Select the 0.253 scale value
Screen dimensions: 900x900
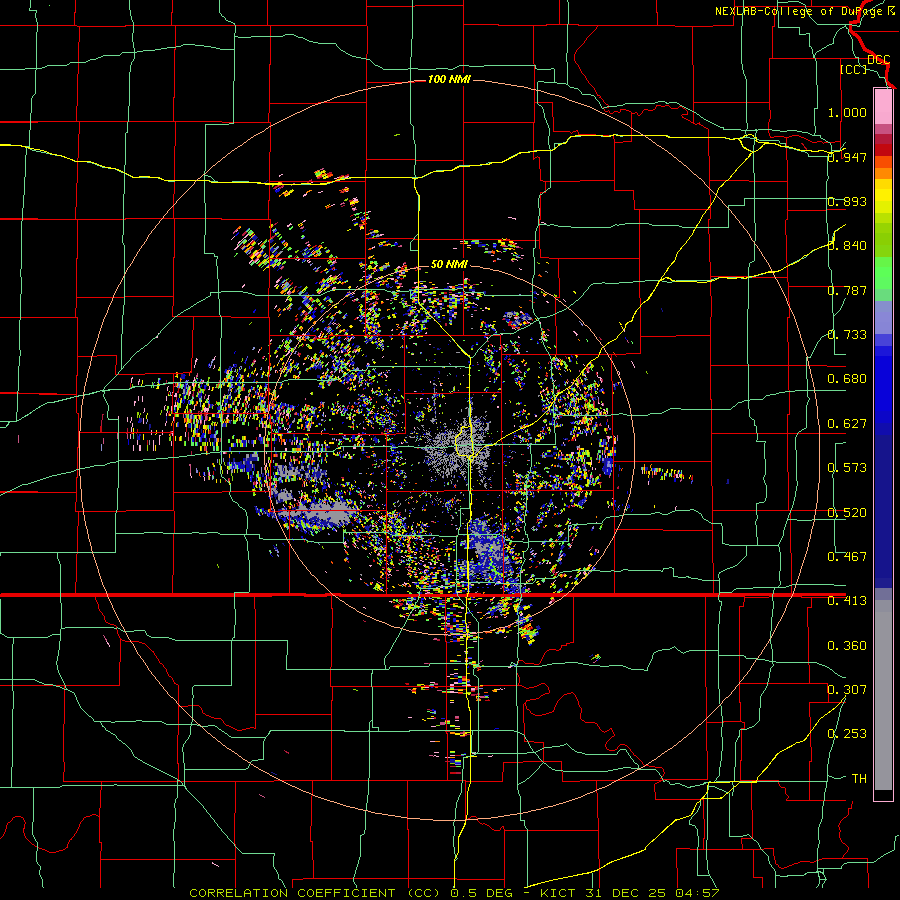847,734
